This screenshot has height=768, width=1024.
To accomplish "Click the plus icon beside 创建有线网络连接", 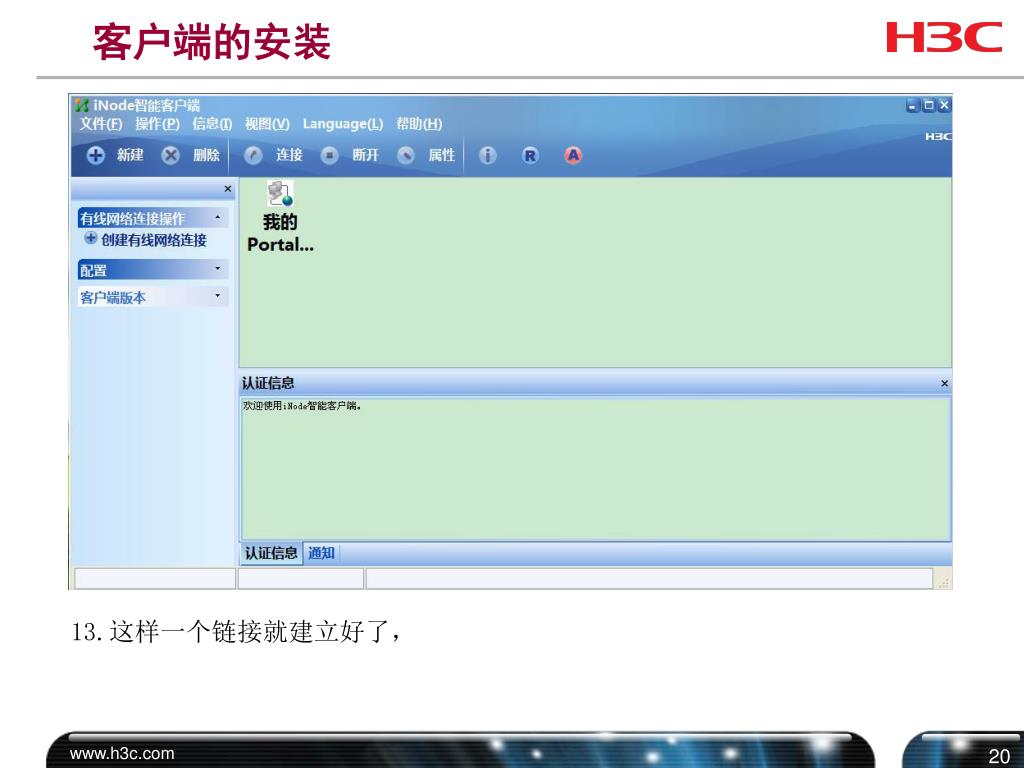I will pyautogui.click(x=91, y=238).
